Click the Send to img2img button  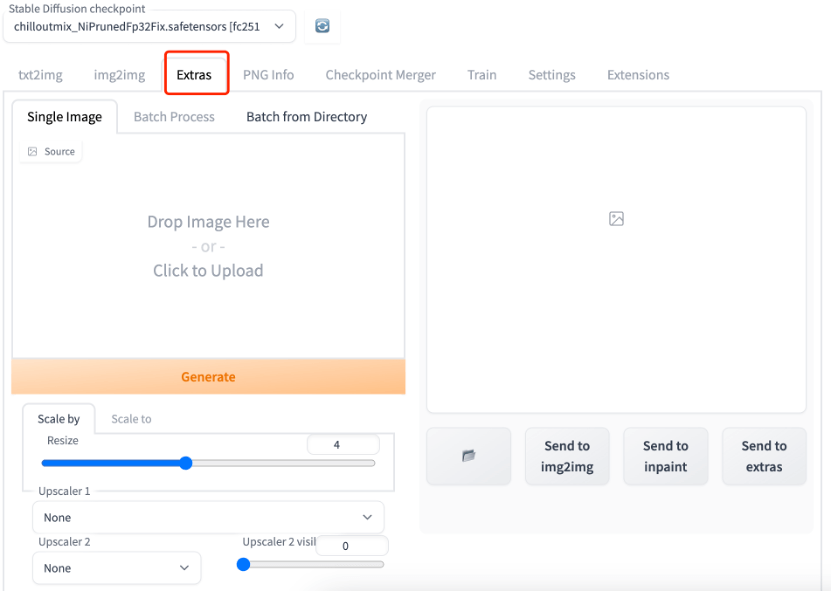click(x=567, y=456)
